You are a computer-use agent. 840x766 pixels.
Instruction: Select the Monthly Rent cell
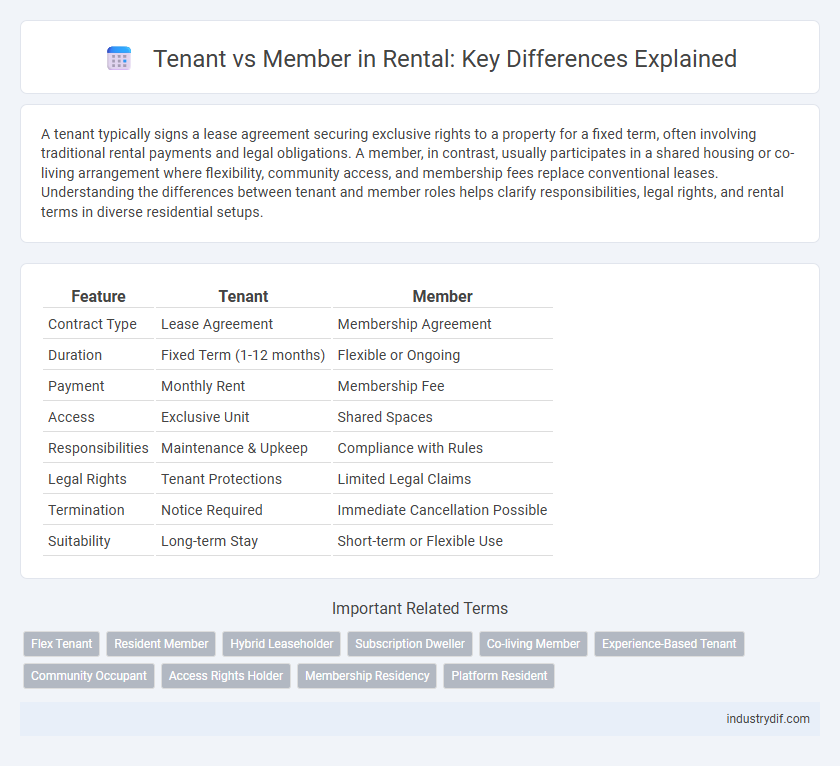click(x=203, y=386)
